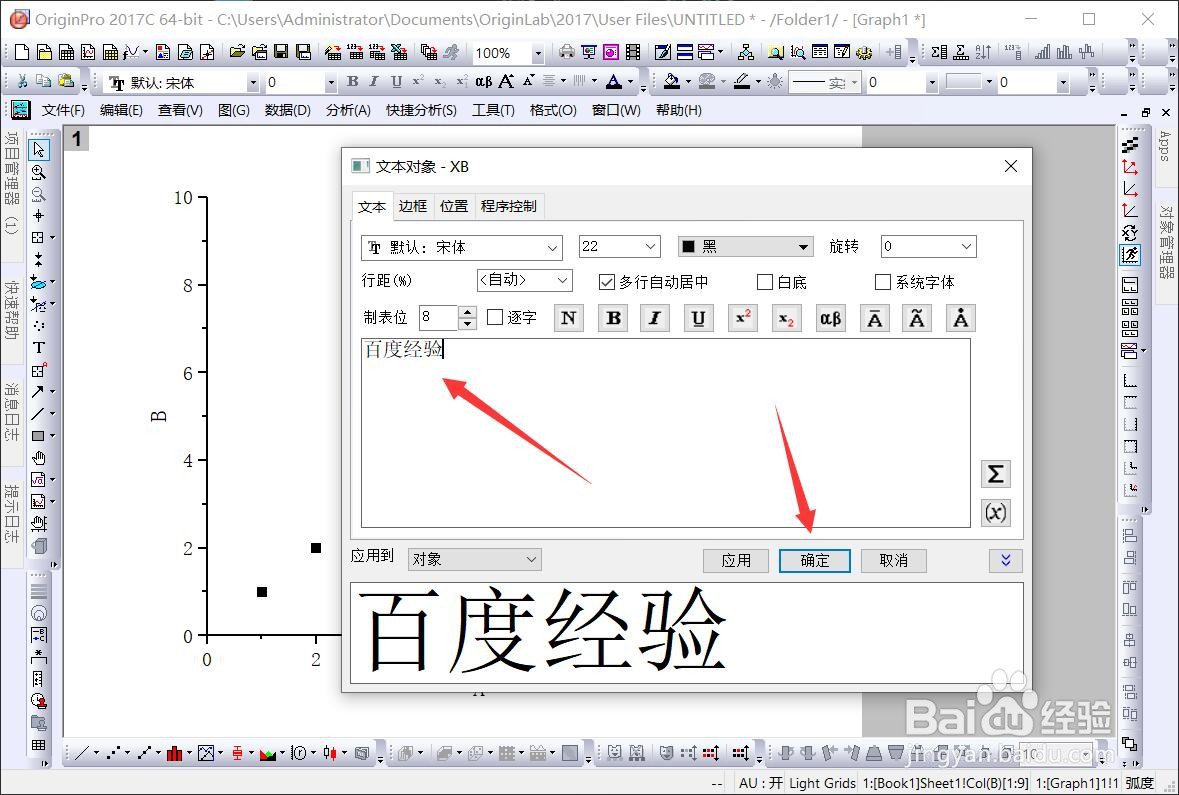This screenshot has width=1179, height=795.
Task: Click New Project icon in standard toolbar
Action: click(x=22, y=52)
